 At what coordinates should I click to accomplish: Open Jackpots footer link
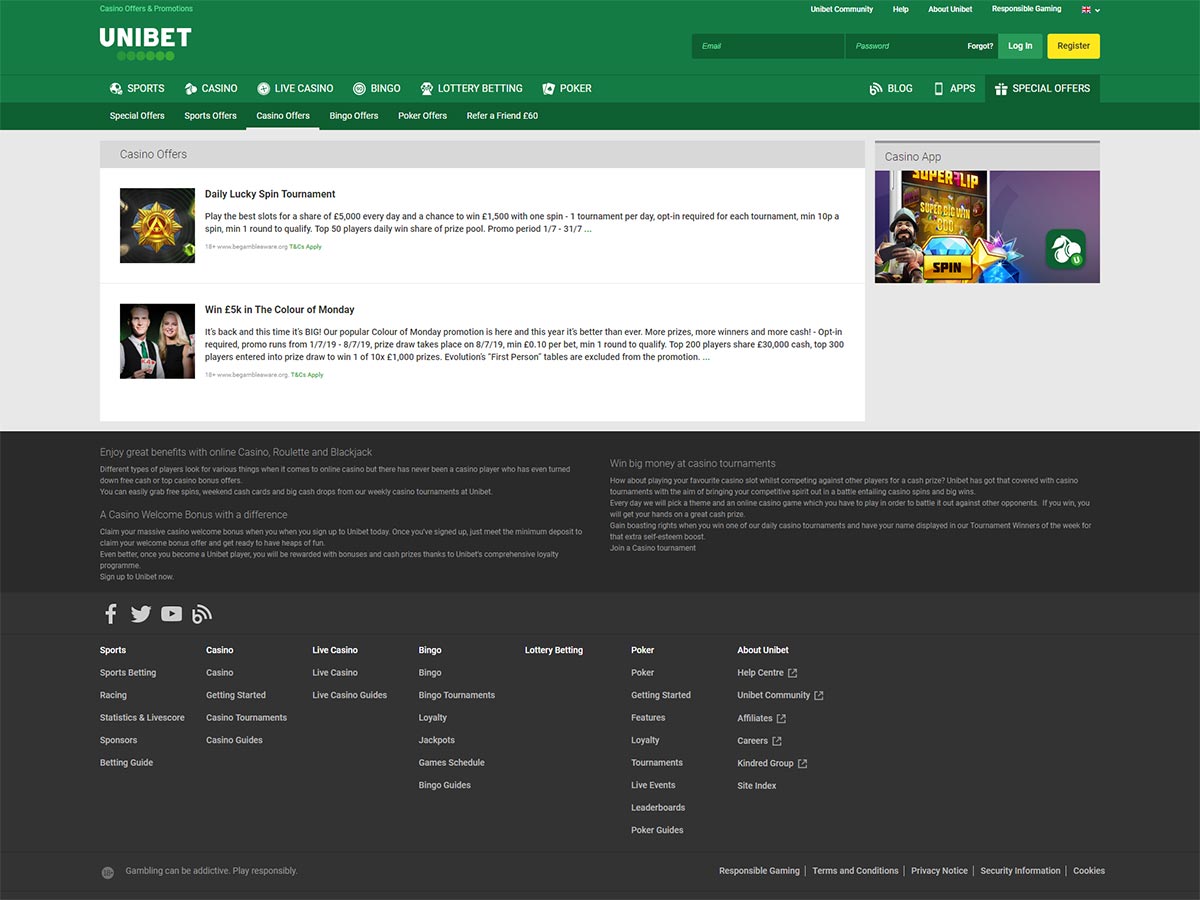coord(437,740)
